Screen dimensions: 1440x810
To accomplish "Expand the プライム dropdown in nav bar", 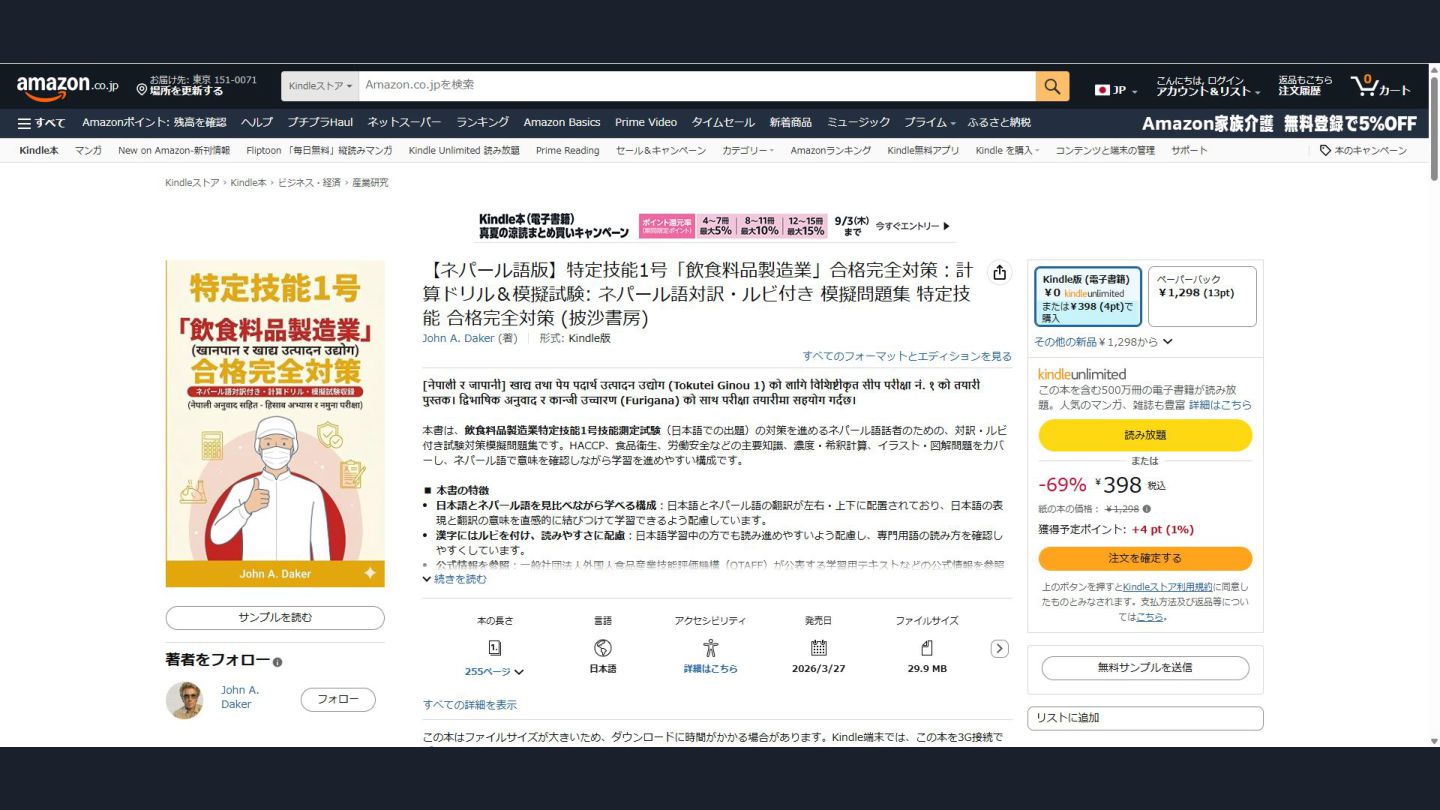I will [x=930, y=123].
